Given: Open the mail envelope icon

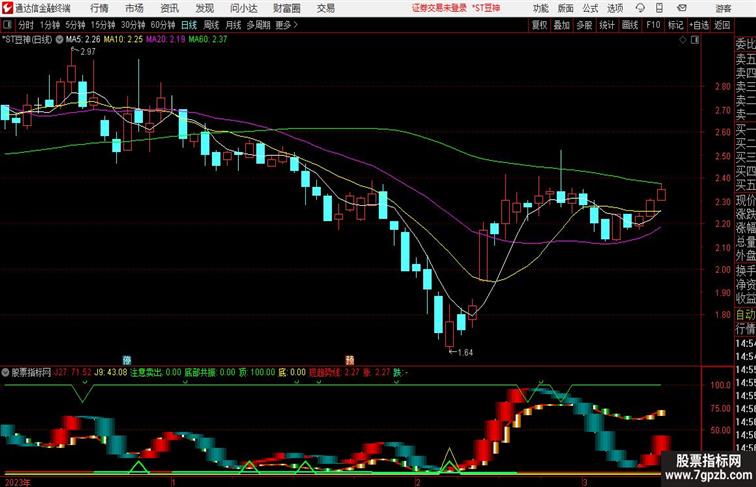Looking at the screenshot, I should coord(682,8).
